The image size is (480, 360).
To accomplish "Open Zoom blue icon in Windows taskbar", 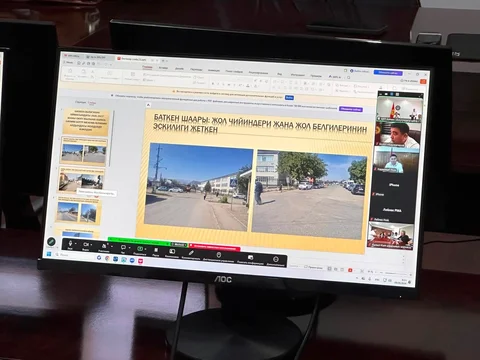I will (132, 260).
